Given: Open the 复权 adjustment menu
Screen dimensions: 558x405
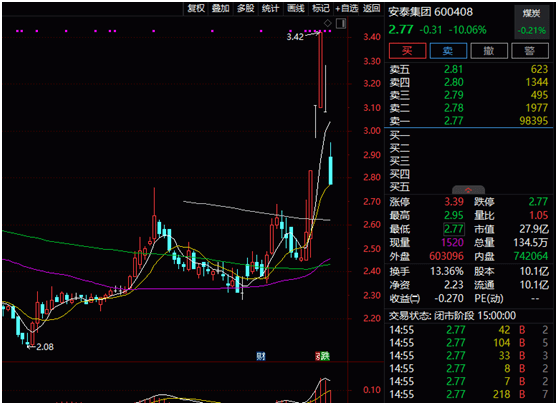Looking at the screenshot, I should 196,8.
